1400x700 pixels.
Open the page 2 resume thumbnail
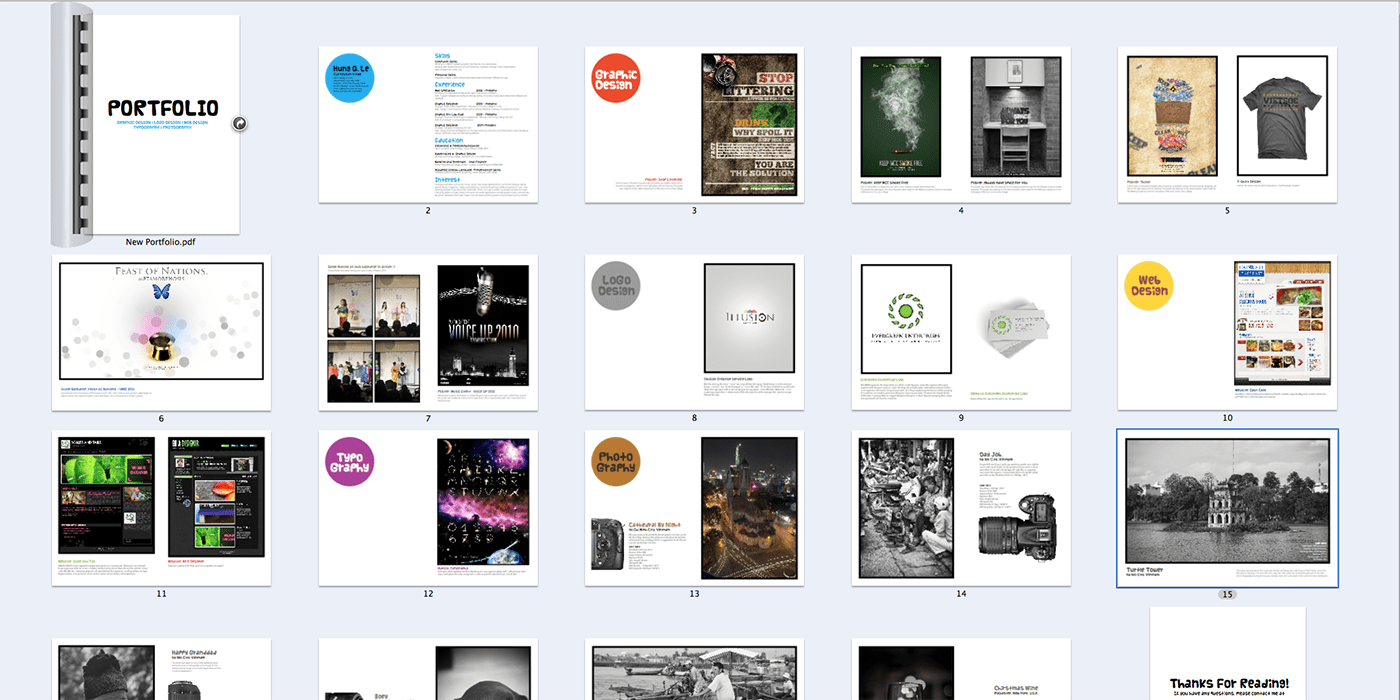coord(428,124)
